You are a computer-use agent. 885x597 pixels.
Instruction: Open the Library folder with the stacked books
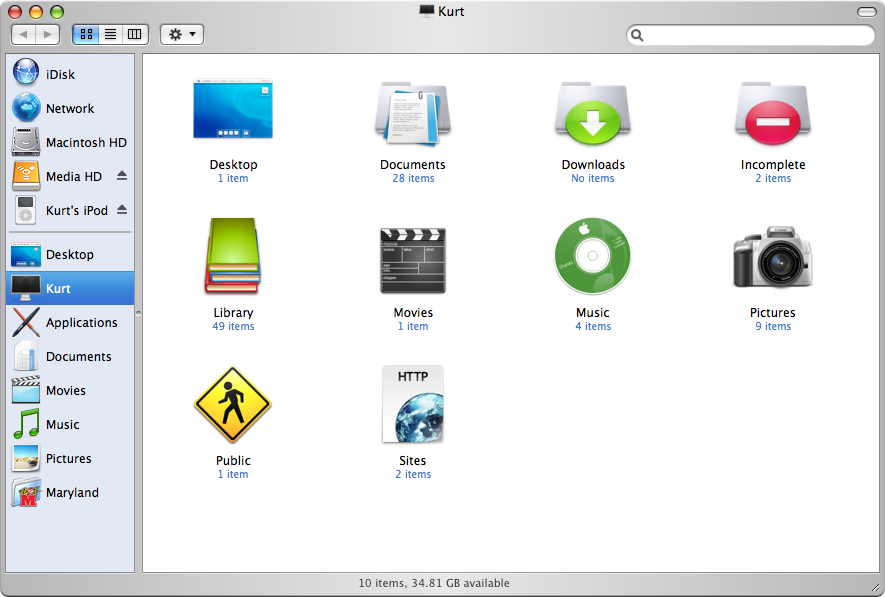[x=233, y=256]
